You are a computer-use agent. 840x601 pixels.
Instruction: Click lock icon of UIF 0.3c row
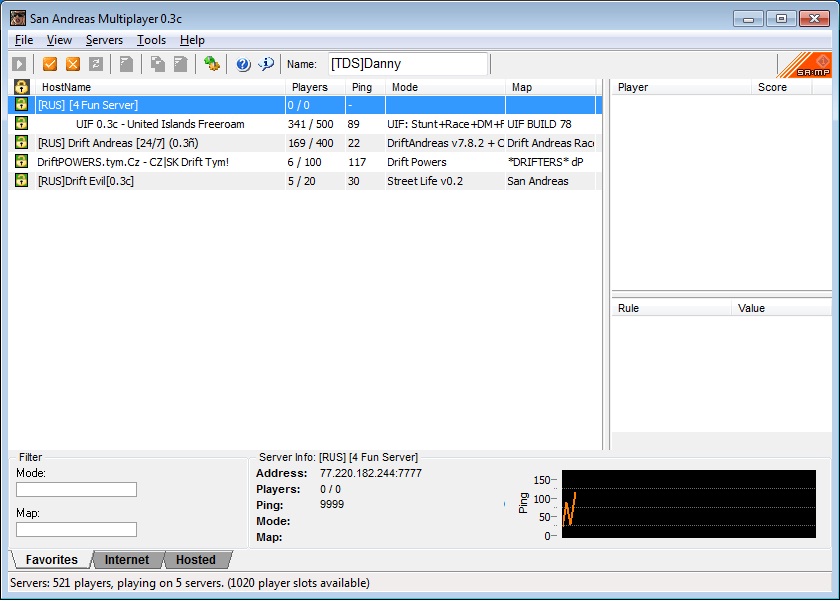click(21, 123)
